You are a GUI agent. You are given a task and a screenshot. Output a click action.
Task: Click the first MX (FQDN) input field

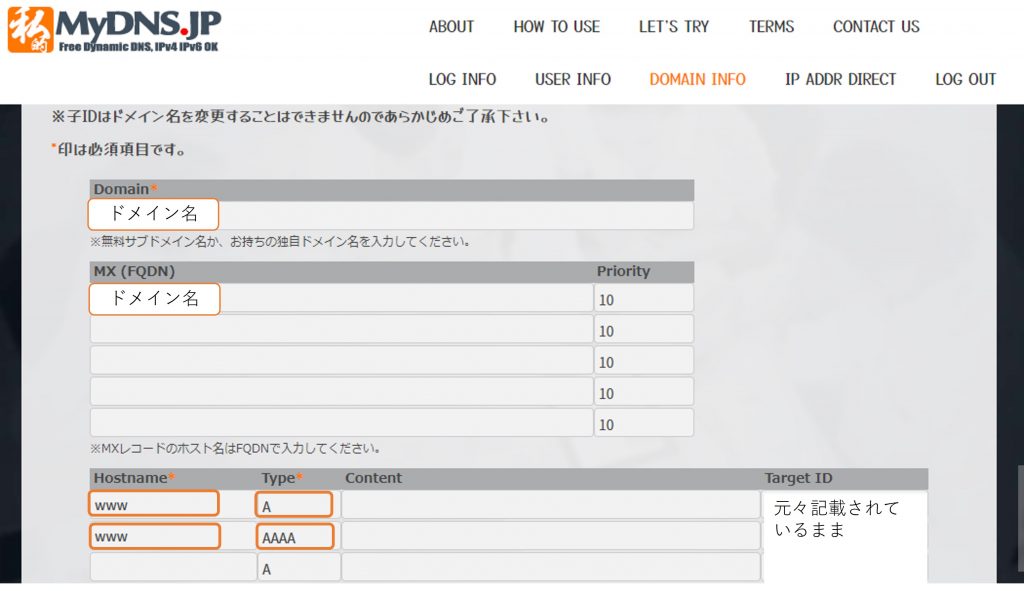[342, 298]
